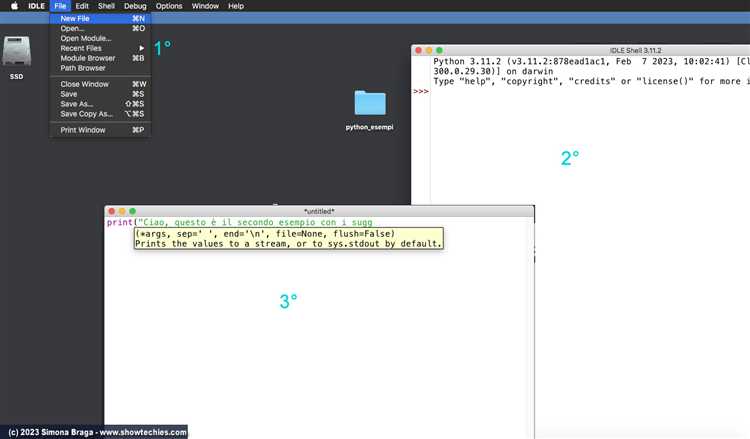Open the IDLE application menu
Screen dimensions: 750x439
coord(36,6)
